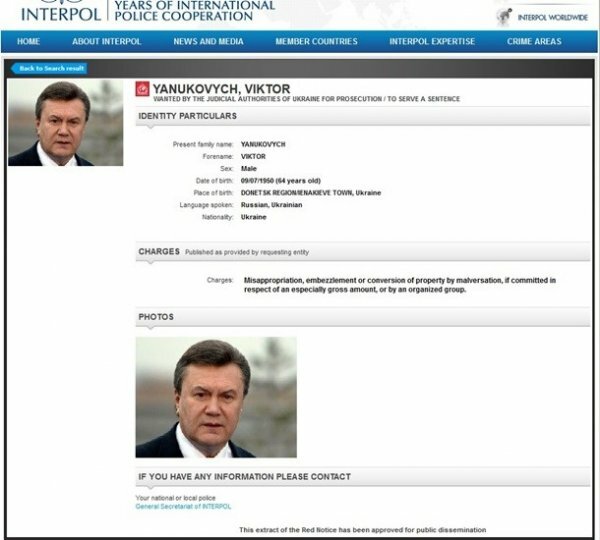The width and height of the screenshot is (600, 540).
Task: Click Back to Search result button
Action: pos(49,69)
